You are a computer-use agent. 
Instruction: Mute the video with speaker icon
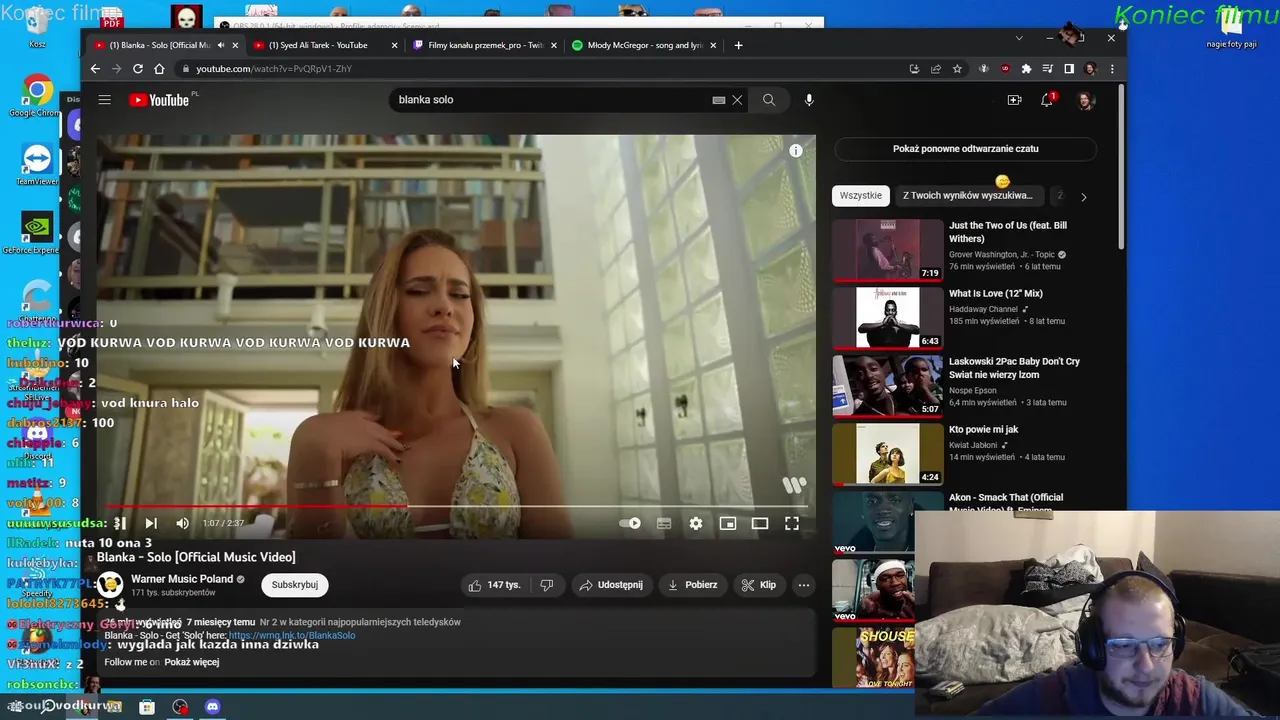tap(182, 523)
